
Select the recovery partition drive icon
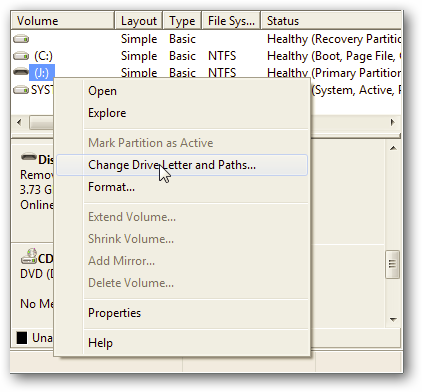(x=21, y=39)
